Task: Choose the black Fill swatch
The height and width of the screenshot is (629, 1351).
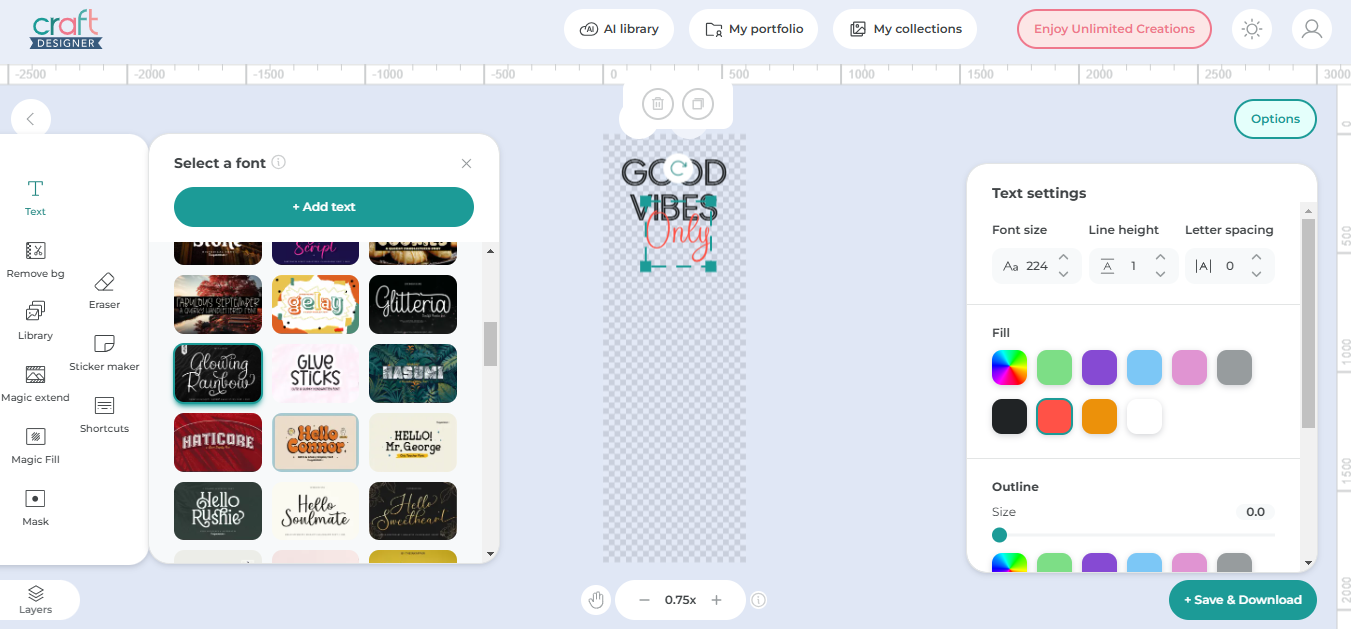Action: [x=1009, y=416]
